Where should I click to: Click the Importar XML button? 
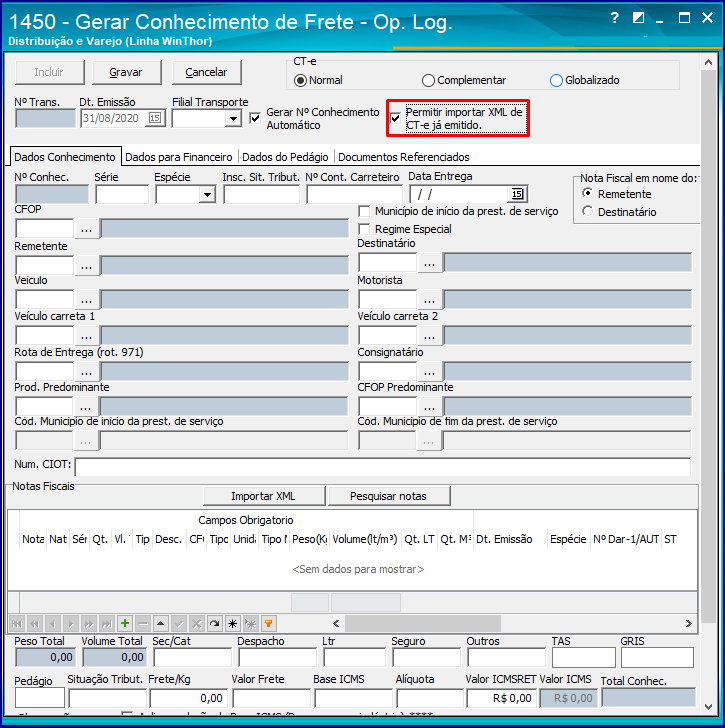click(264, 496)
